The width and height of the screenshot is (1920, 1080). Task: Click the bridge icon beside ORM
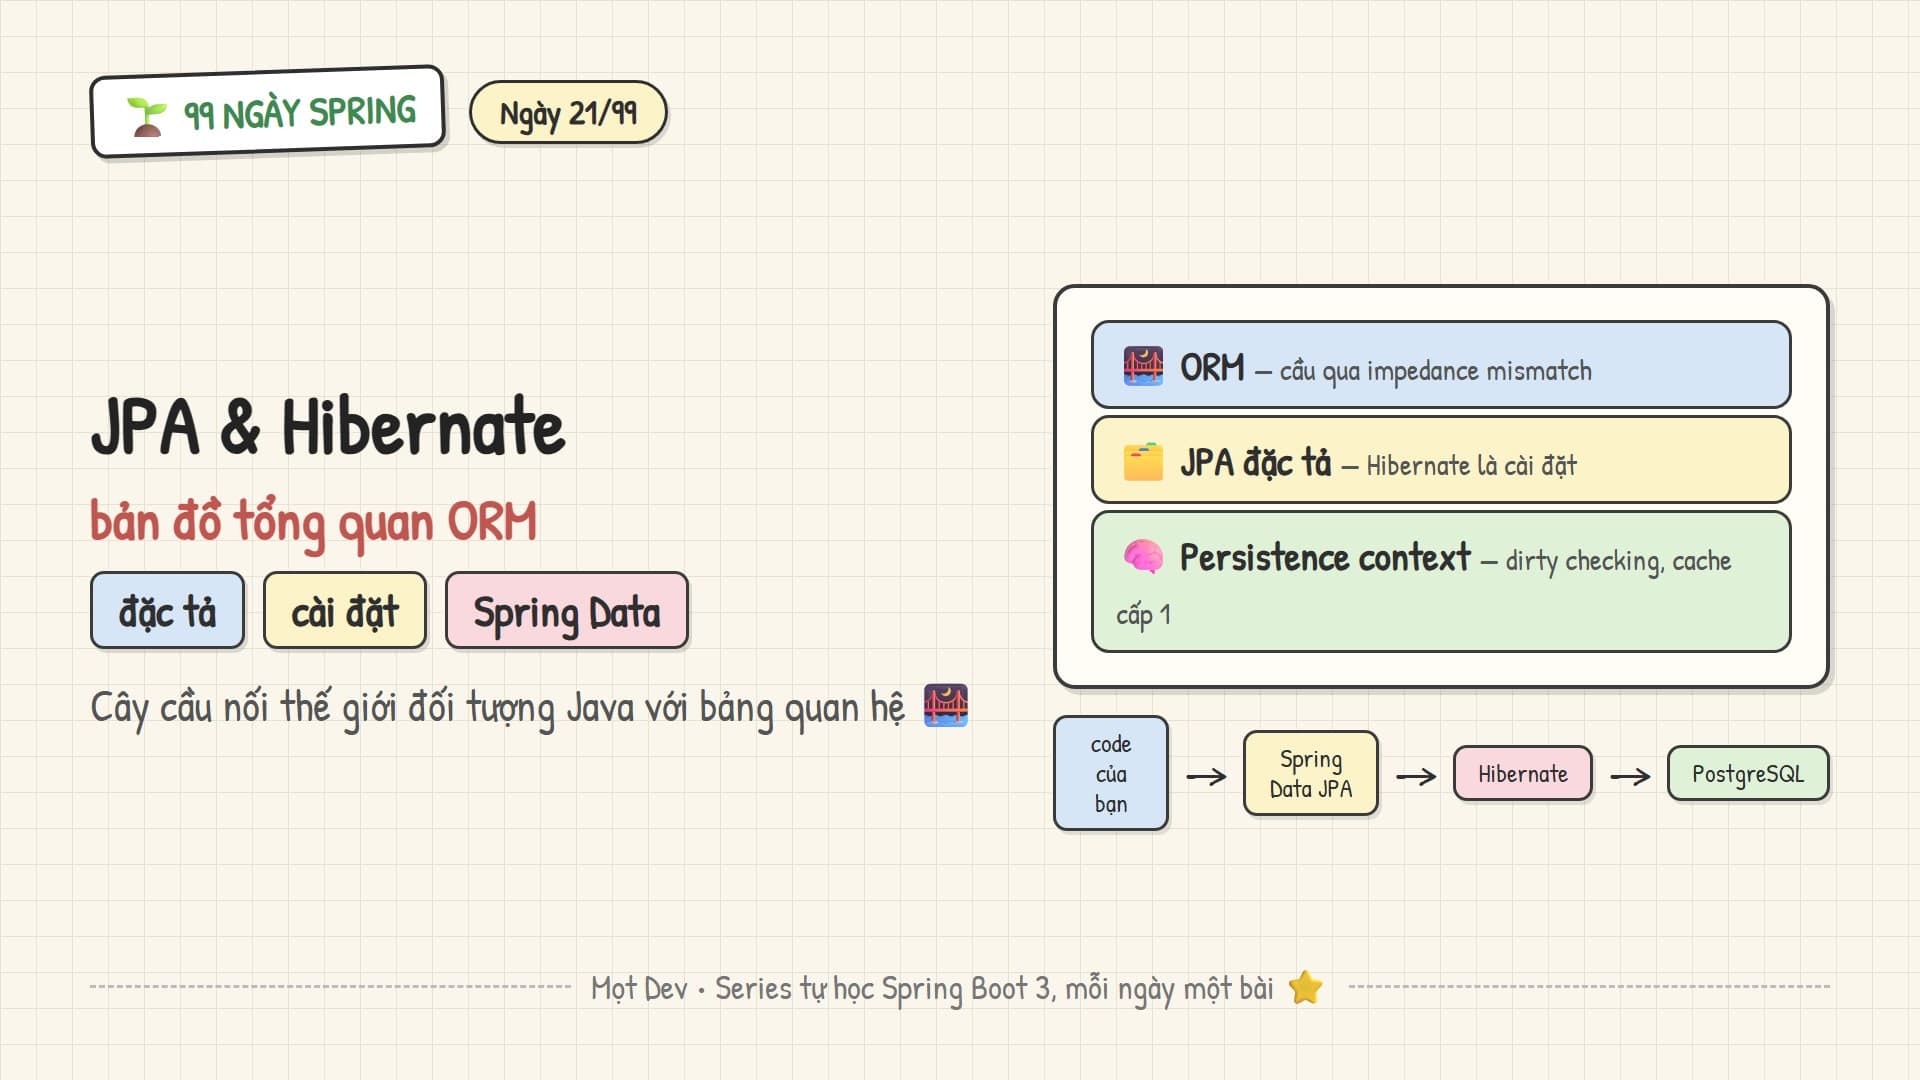[x=1143, y=366]
